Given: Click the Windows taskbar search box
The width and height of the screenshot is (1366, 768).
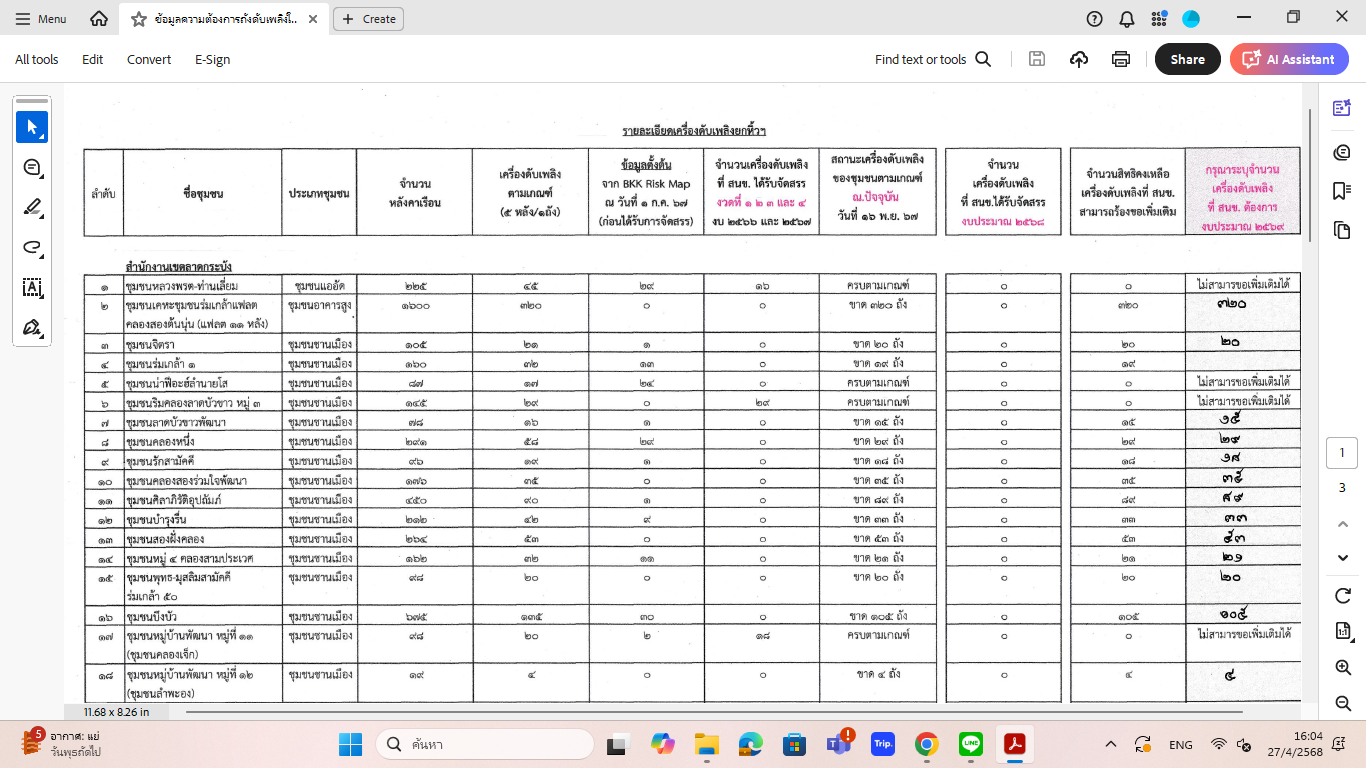Looking at the screenshot, I should [x=483, y=744].
